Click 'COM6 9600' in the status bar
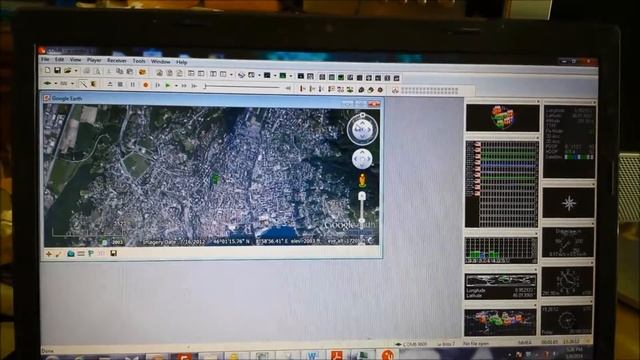 click(x=415, y=344)
